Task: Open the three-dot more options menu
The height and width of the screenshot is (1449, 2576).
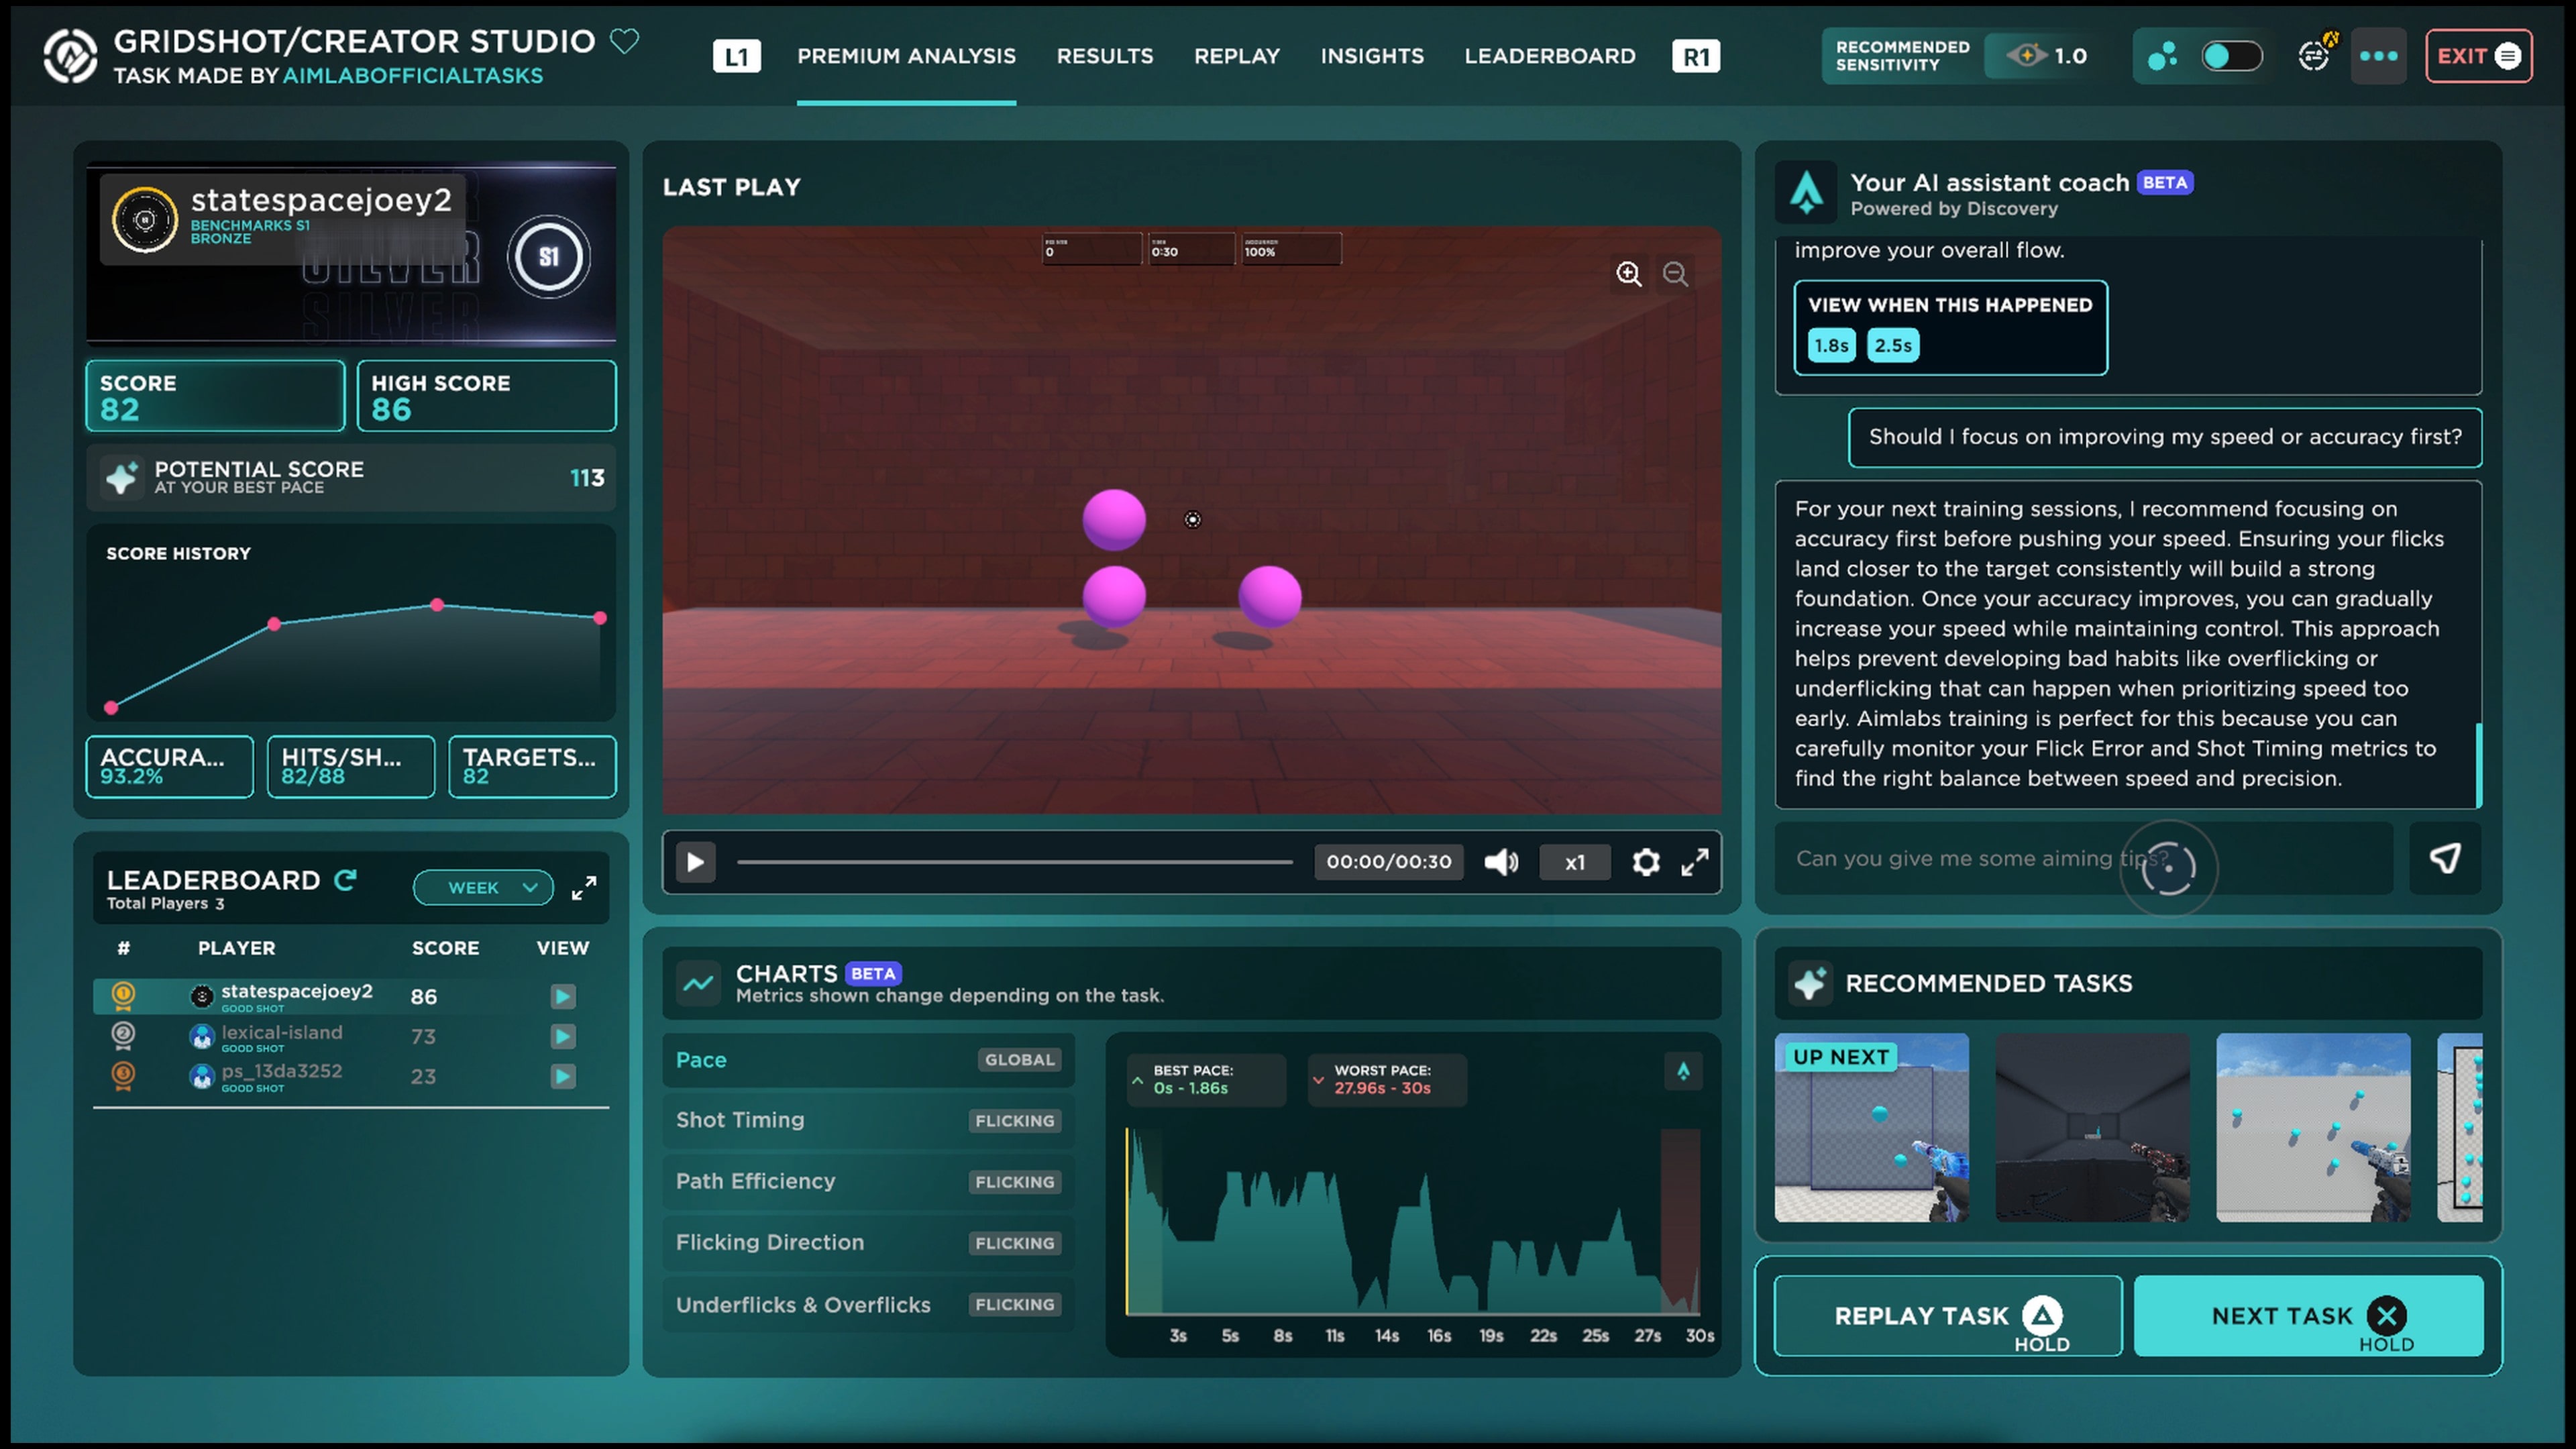Action: tap(2379, 56)
